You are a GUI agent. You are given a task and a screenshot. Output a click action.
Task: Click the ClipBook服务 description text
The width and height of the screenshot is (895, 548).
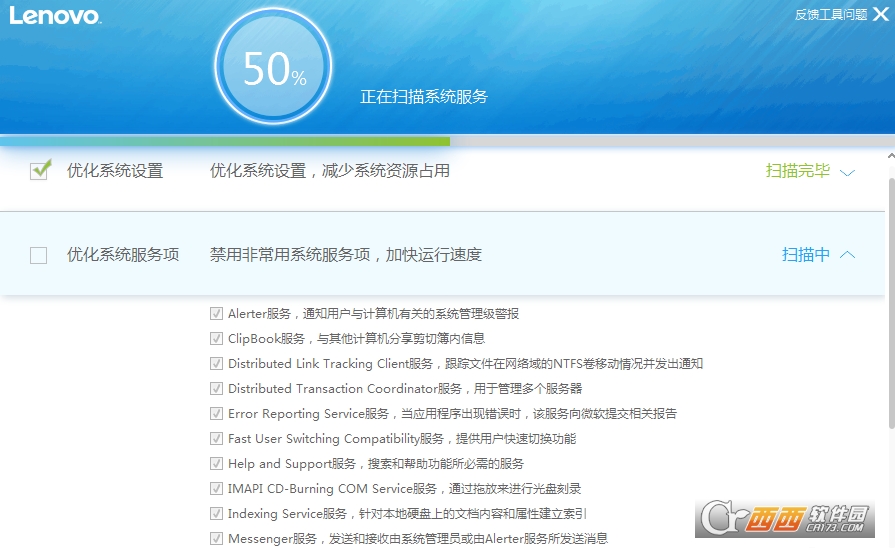(356, 339)
